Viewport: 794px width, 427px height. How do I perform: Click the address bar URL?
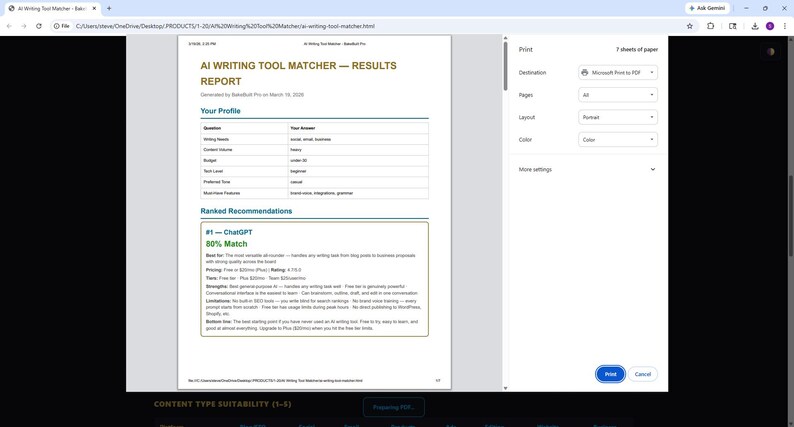225,26
